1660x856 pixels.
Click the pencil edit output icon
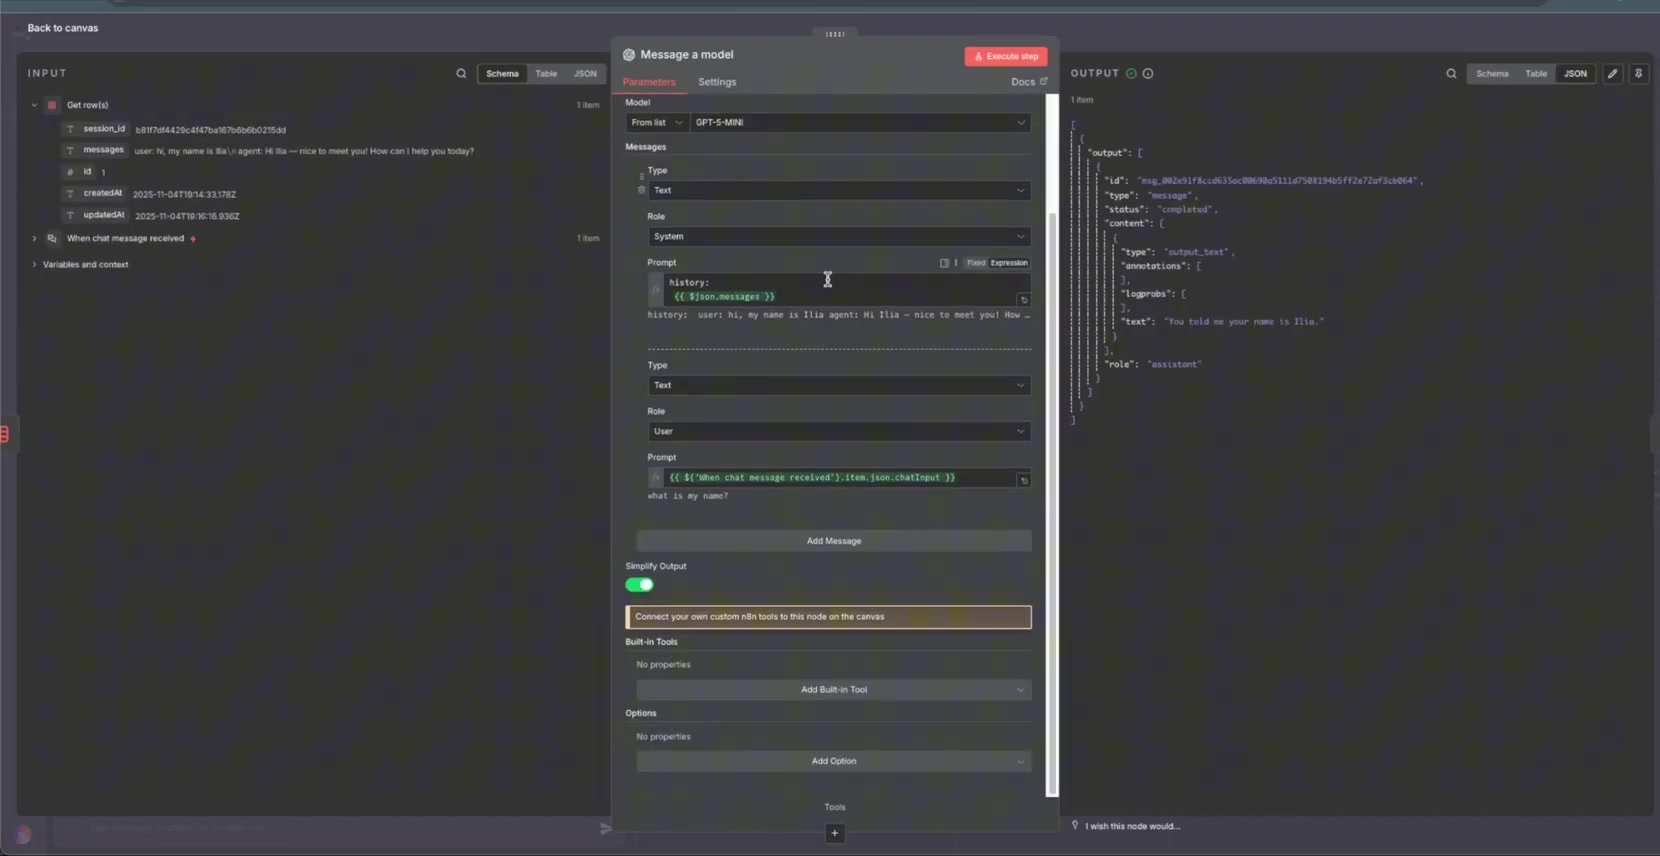[x=1612, y=74]
